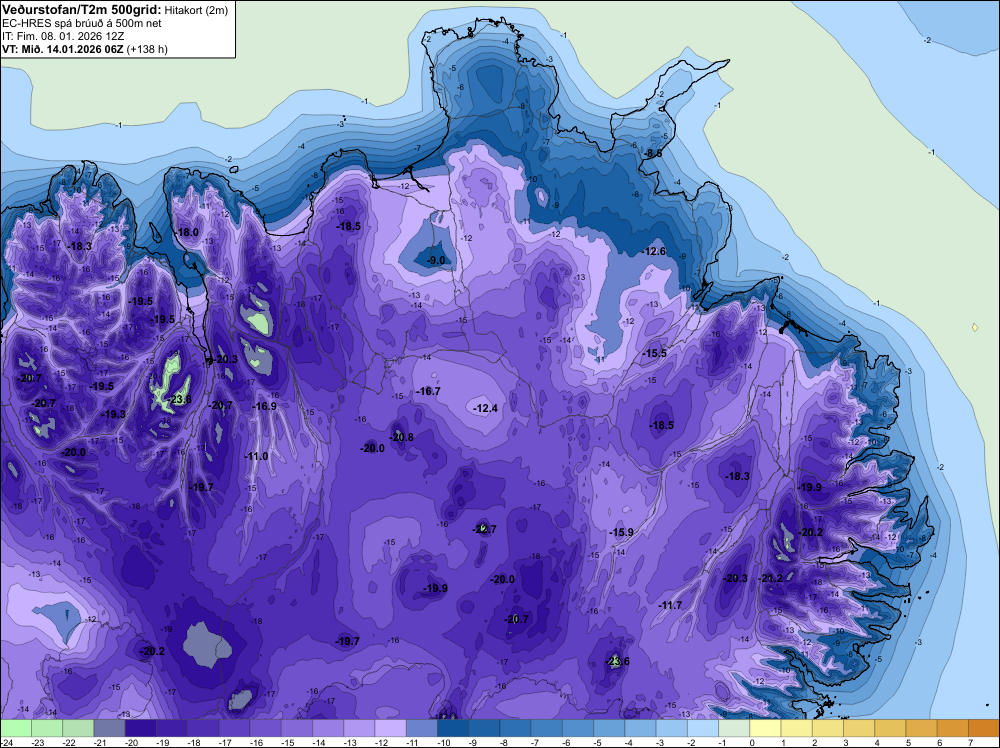Click the -12.4 temperature value

click(x=485, y=408)
